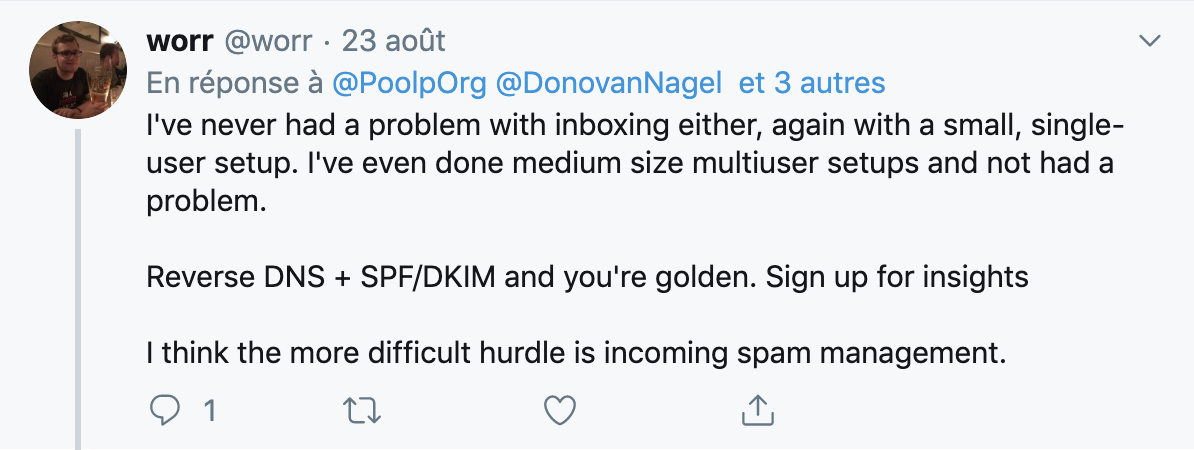This screenshot has height=450, width=1194.
Task: Click the reply count number 1
Action: [210, 412]
